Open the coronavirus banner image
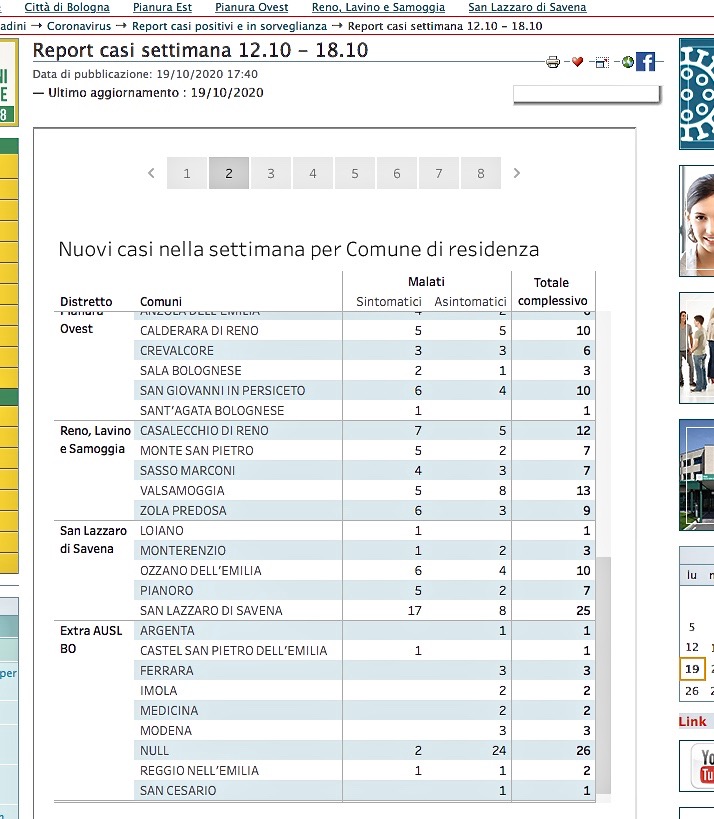Image resolution: width=714 pixels, height=819 pixels. 697,94
